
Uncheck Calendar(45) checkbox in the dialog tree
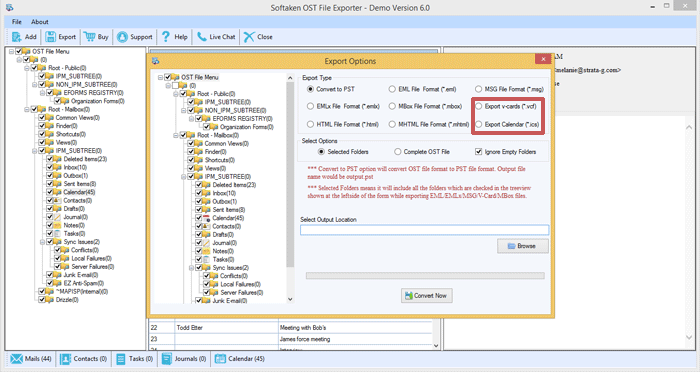[199, 218]
